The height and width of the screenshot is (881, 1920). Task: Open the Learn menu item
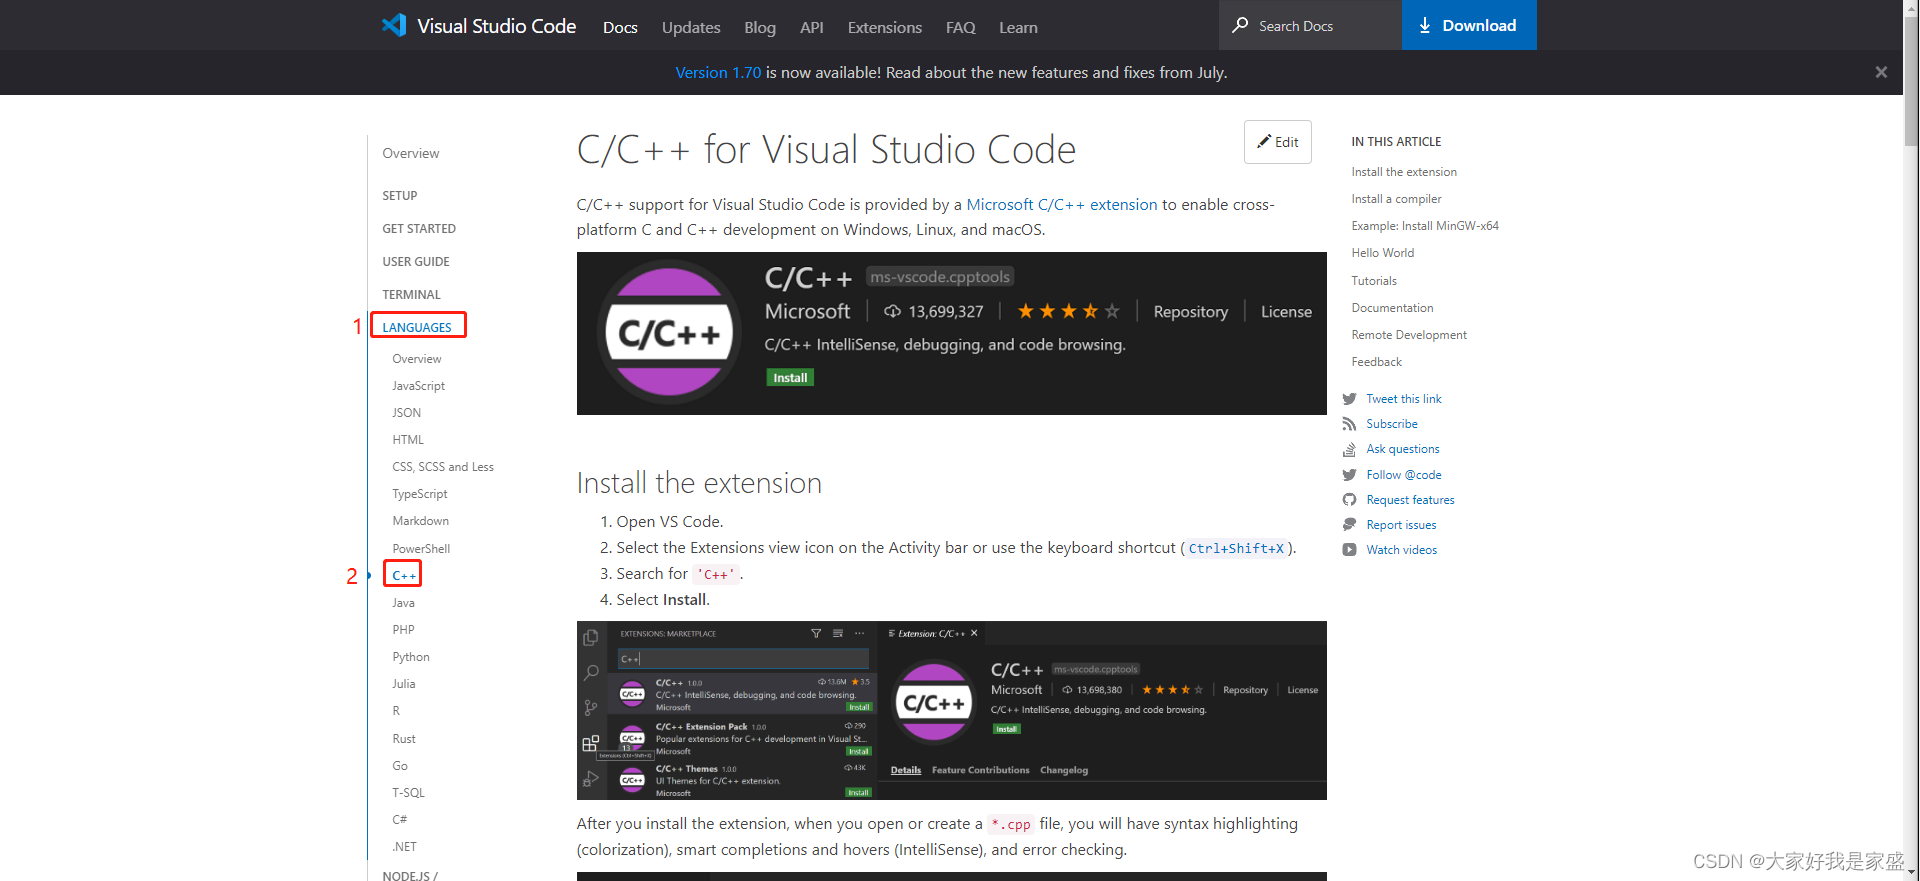pos(1018,27)
